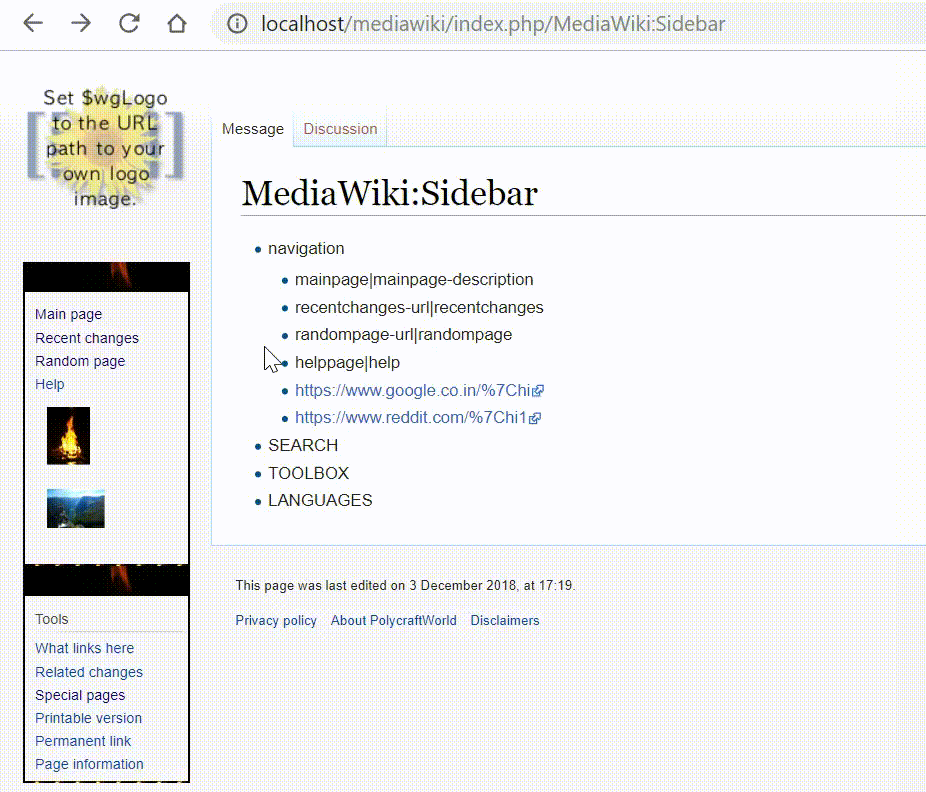Open the Privacy policy footer link
926x792 pixels.
[276, 621]
